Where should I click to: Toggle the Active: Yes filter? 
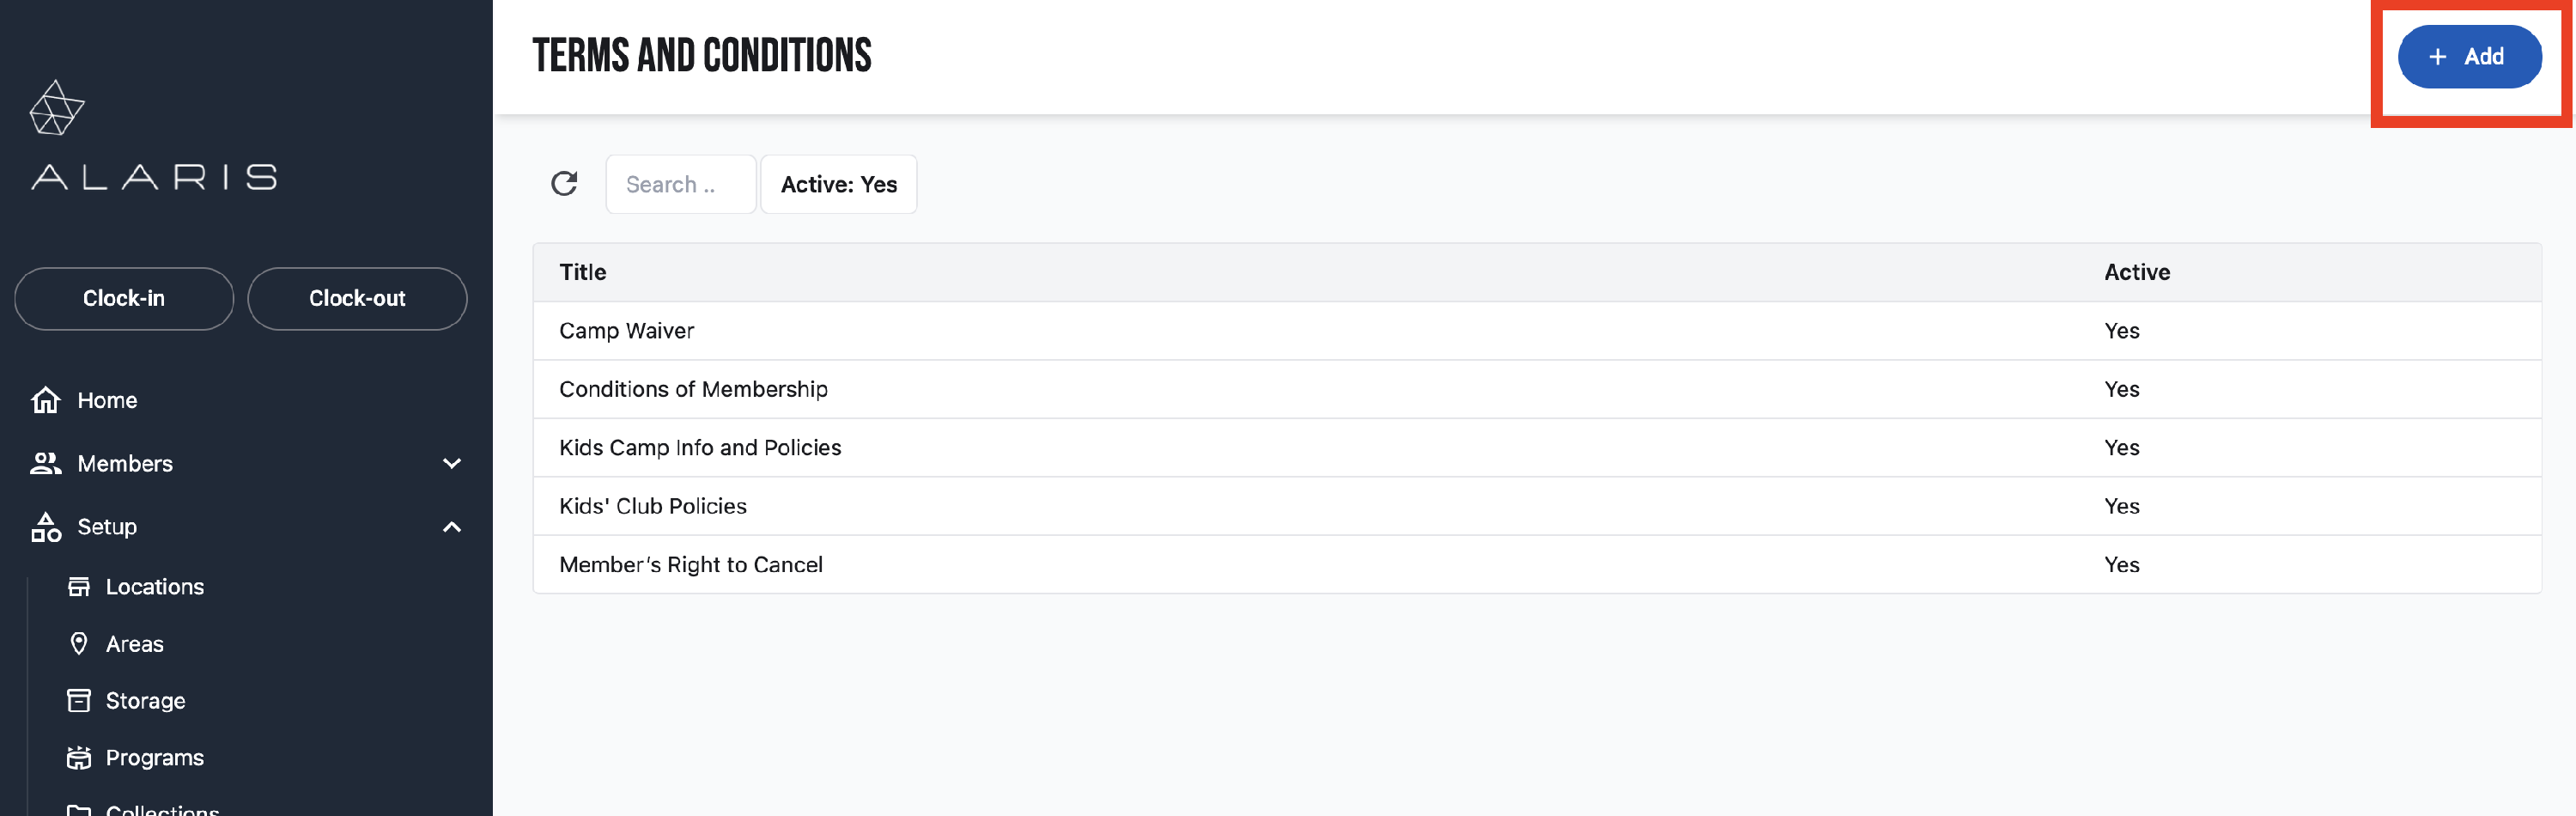pyautogui.click(x=838, y=184)
